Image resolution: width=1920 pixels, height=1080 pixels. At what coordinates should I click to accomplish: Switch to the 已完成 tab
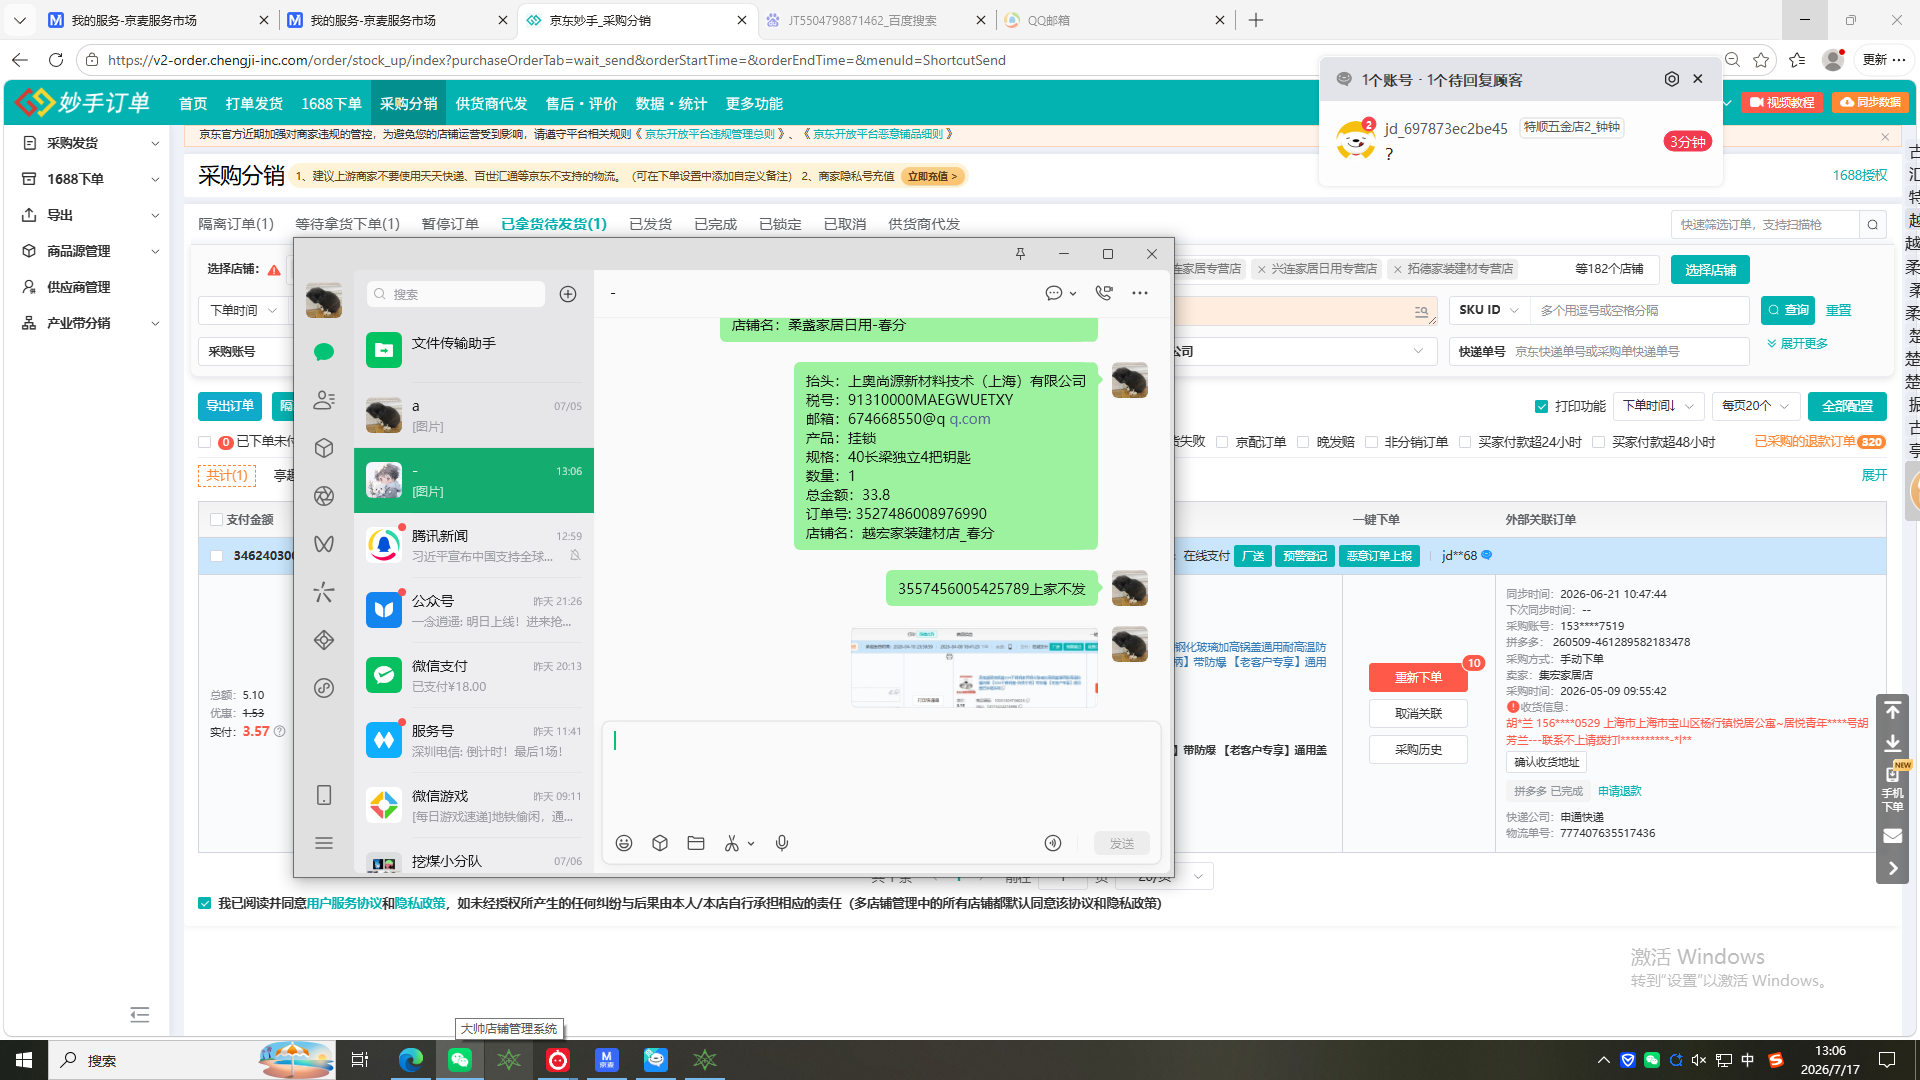[715, 224]
